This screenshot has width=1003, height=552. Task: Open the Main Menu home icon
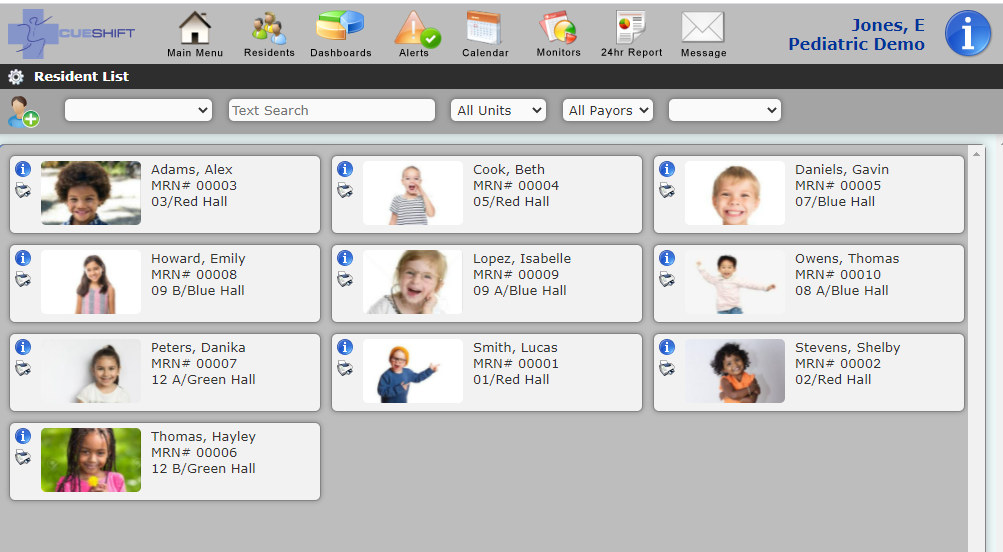(x=194, y=28)
